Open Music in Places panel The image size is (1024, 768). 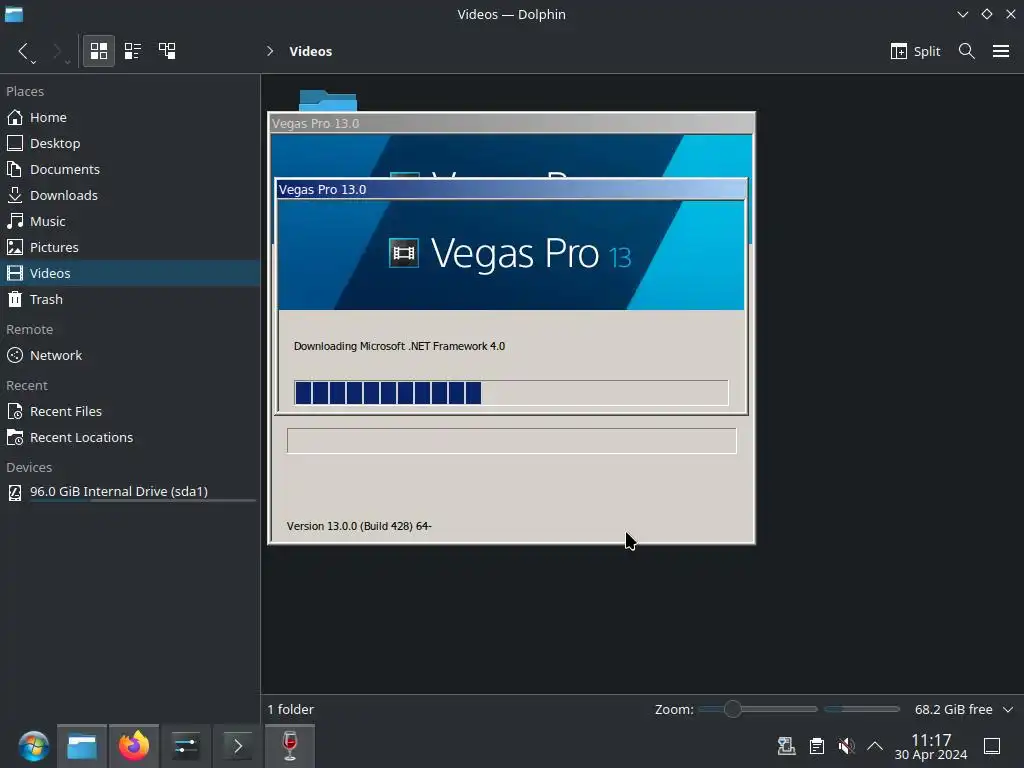130,221
